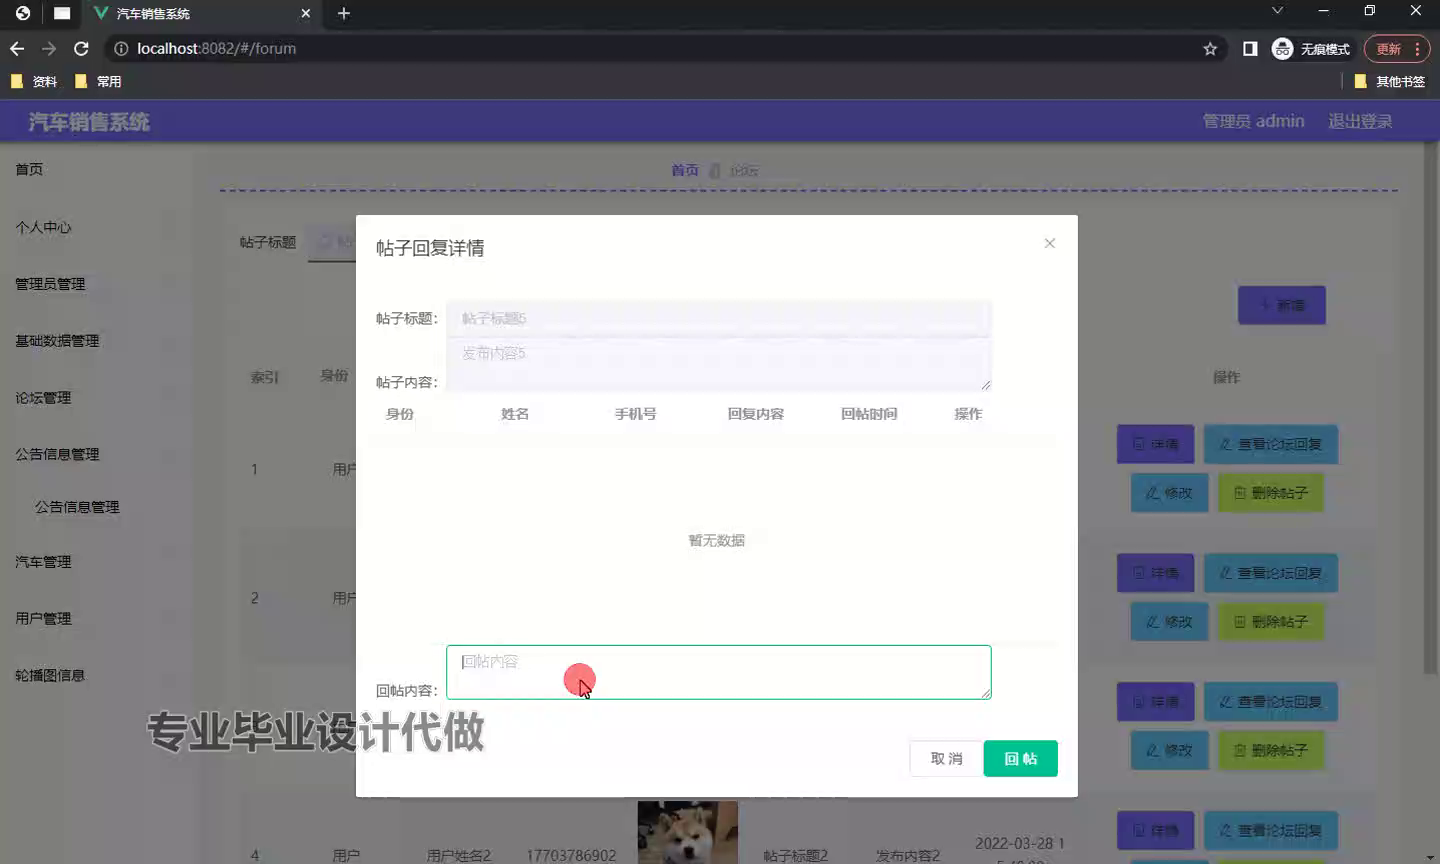Click 删除帖子 in table row 1
The width and height of the screenshot is (1440, 864).
(1270, 493)
